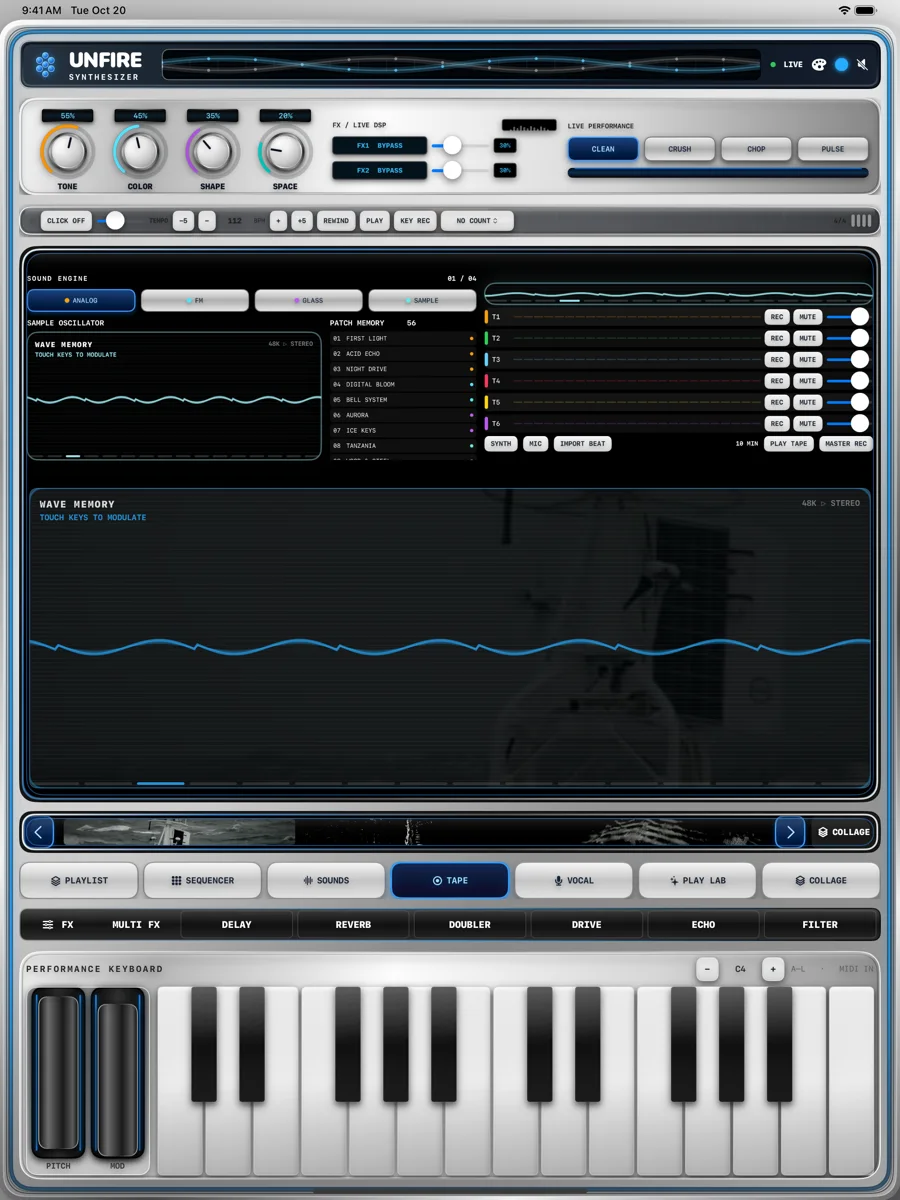The image size is (900, 1200).
Task: Click the REWIND button
Action: click(x=336, y=221)
